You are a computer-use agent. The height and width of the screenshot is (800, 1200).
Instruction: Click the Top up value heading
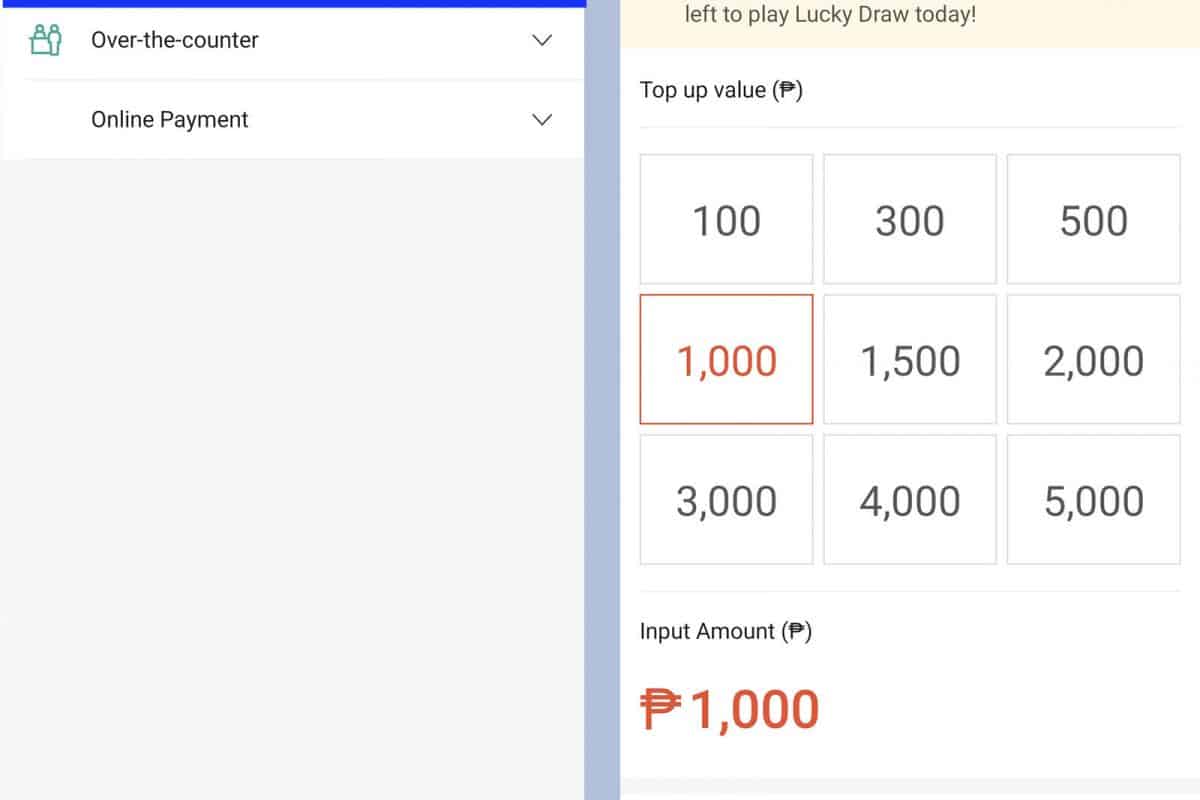coord(721,90)
